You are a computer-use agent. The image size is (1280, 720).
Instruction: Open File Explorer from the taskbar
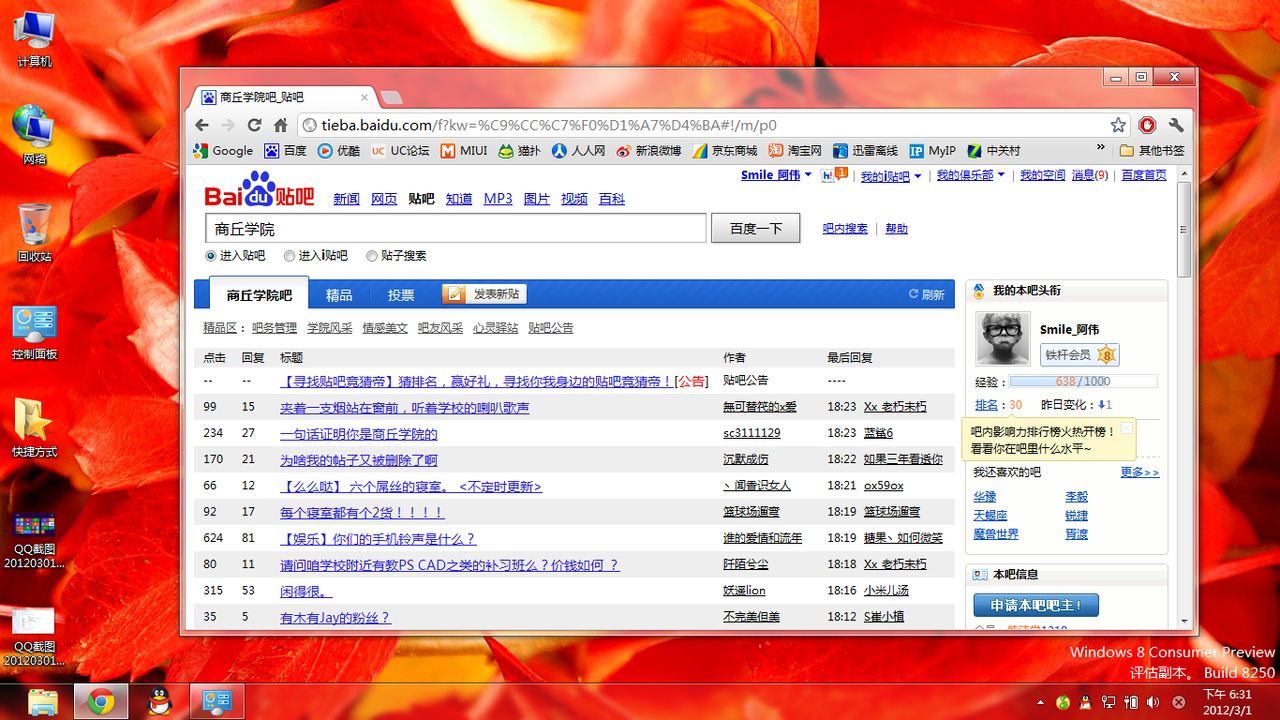(43, 703)
